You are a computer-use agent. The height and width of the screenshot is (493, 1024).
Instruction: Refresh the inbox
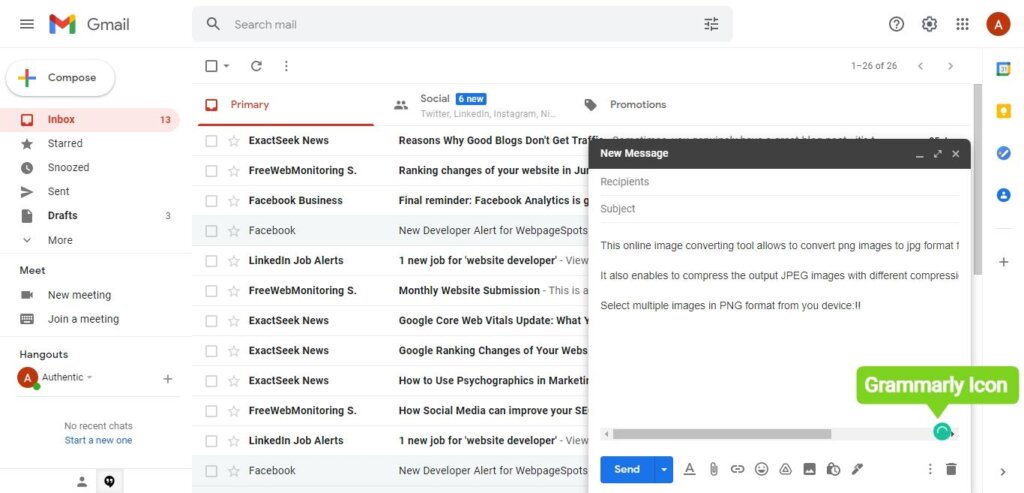pyautogui.click(x=256, y=66)
